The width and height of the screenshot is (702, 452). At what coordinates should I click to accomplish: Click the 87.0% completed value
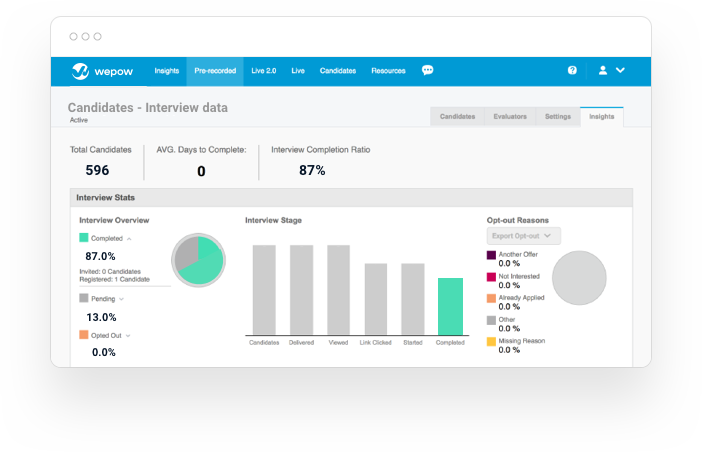(100, 256)
